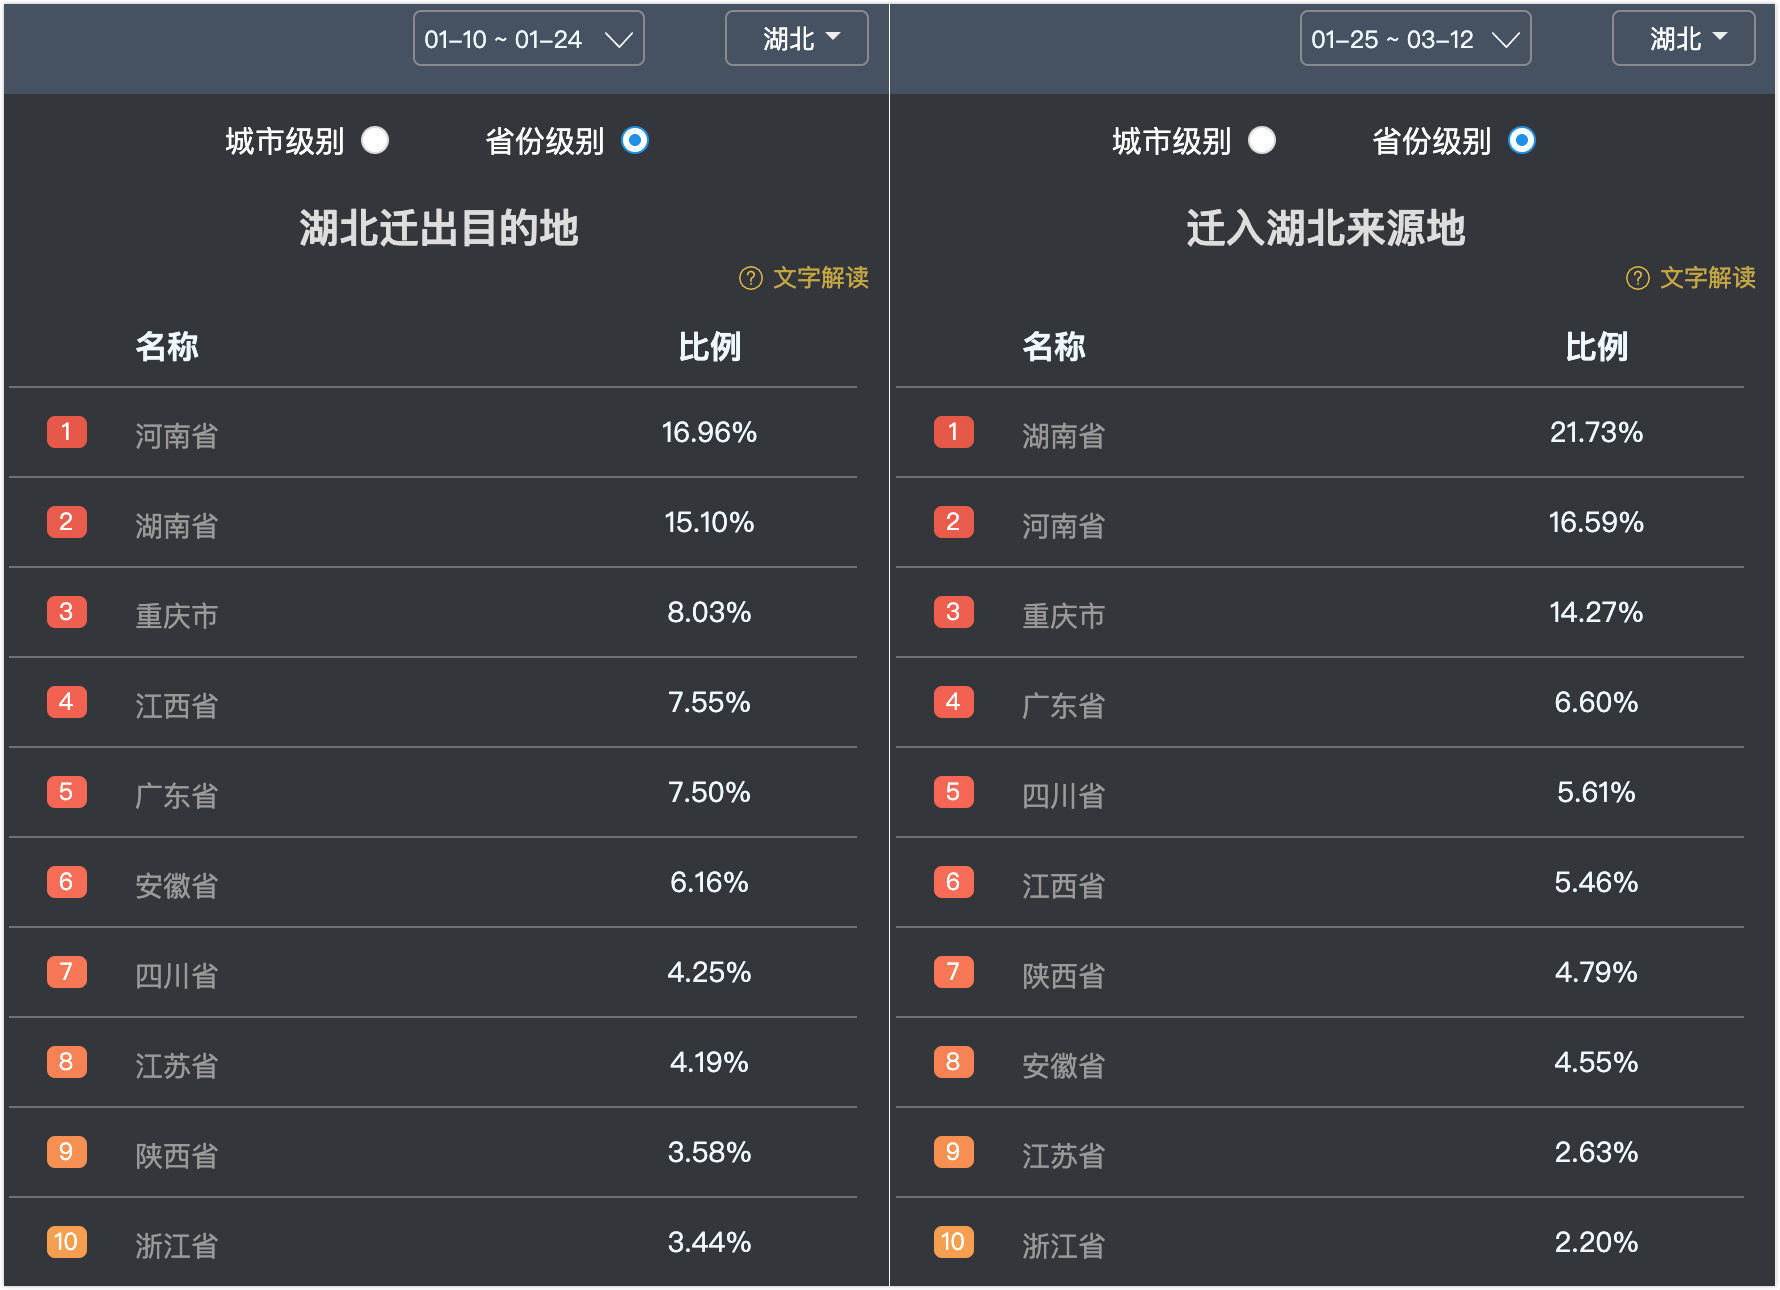Click rank 6 badge beside 安徽省 in left list
The width and height of the screenshot is (1780, 1290).
pos(67,882)
